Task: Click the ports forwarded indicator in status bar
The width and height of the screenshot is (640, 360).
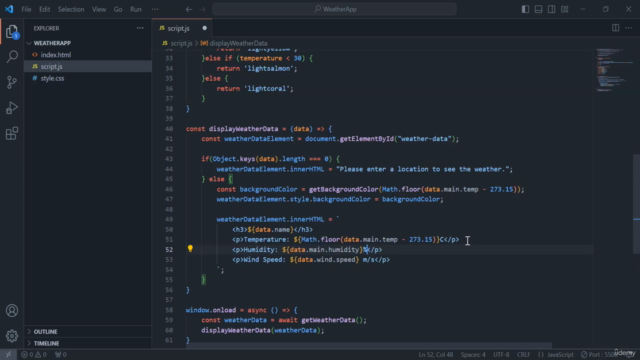Action: coord(60,354)
